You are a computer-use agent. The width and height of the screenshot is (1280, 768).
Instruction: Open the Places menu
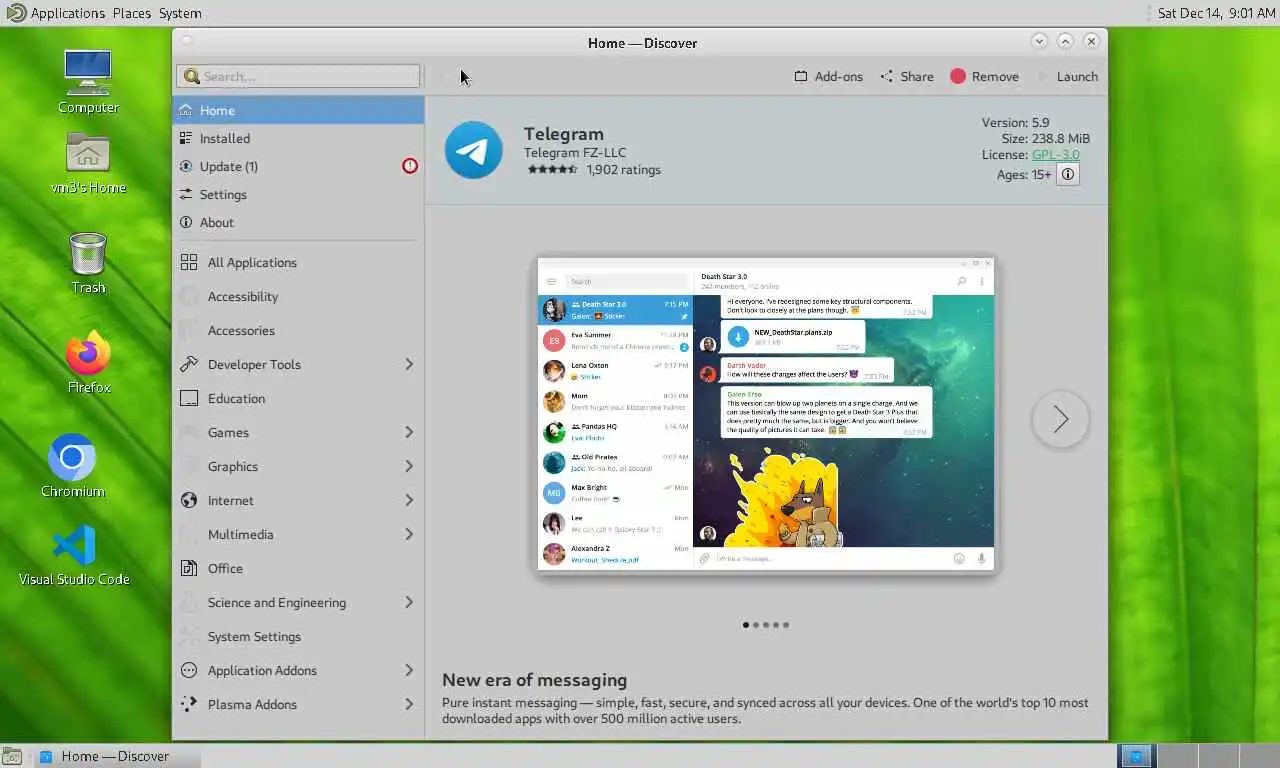tap(131, 13)
